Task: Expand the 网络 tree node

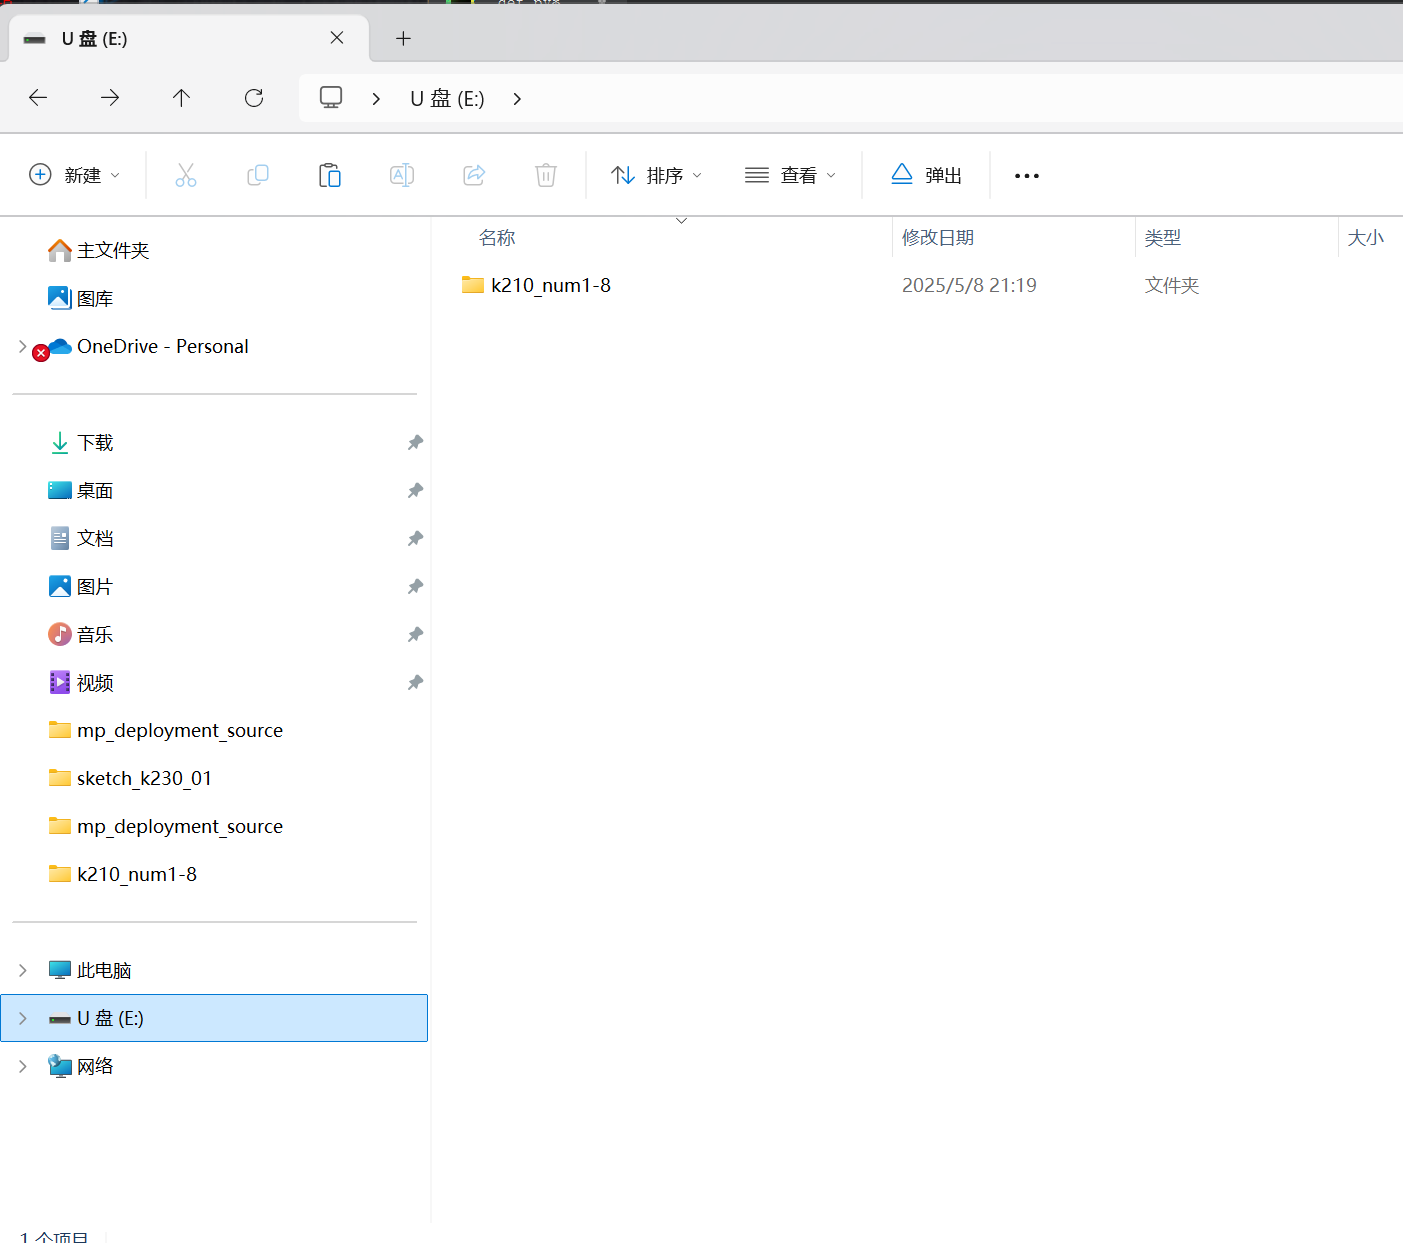Action: (x=23, y=1066)
